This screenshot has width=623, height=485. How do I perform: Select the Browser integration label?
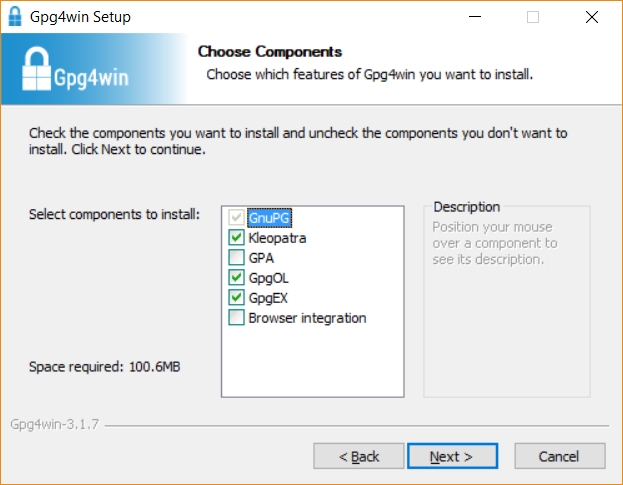tap(307, 318)
